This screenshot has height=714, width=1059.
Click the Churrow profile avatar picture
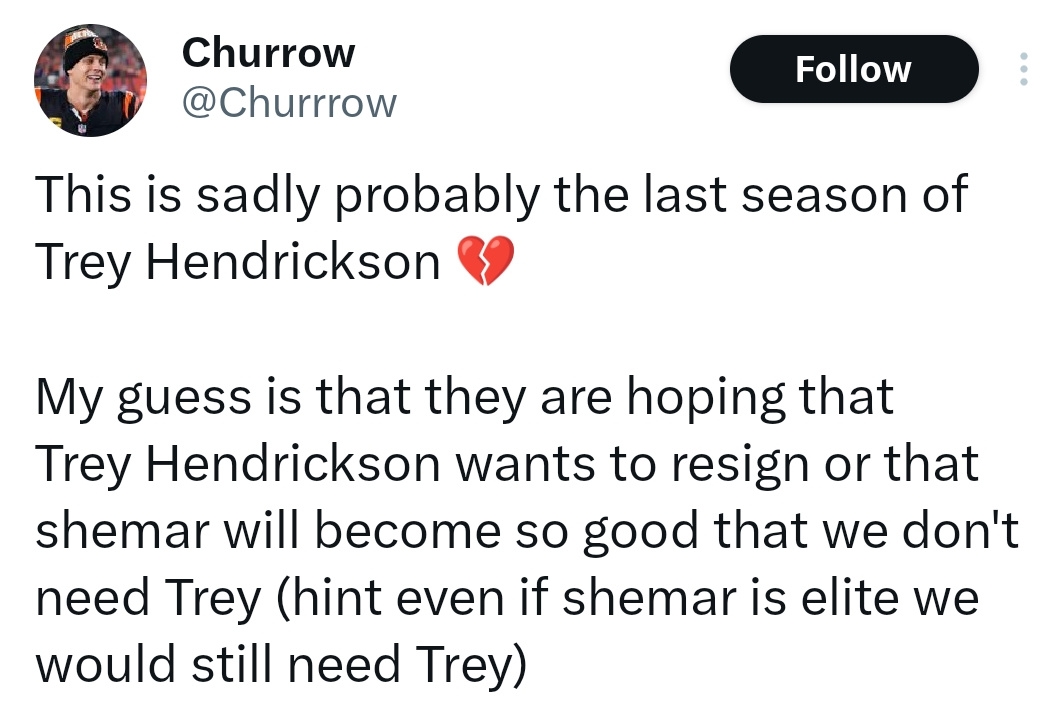click(x=90, y=80)
